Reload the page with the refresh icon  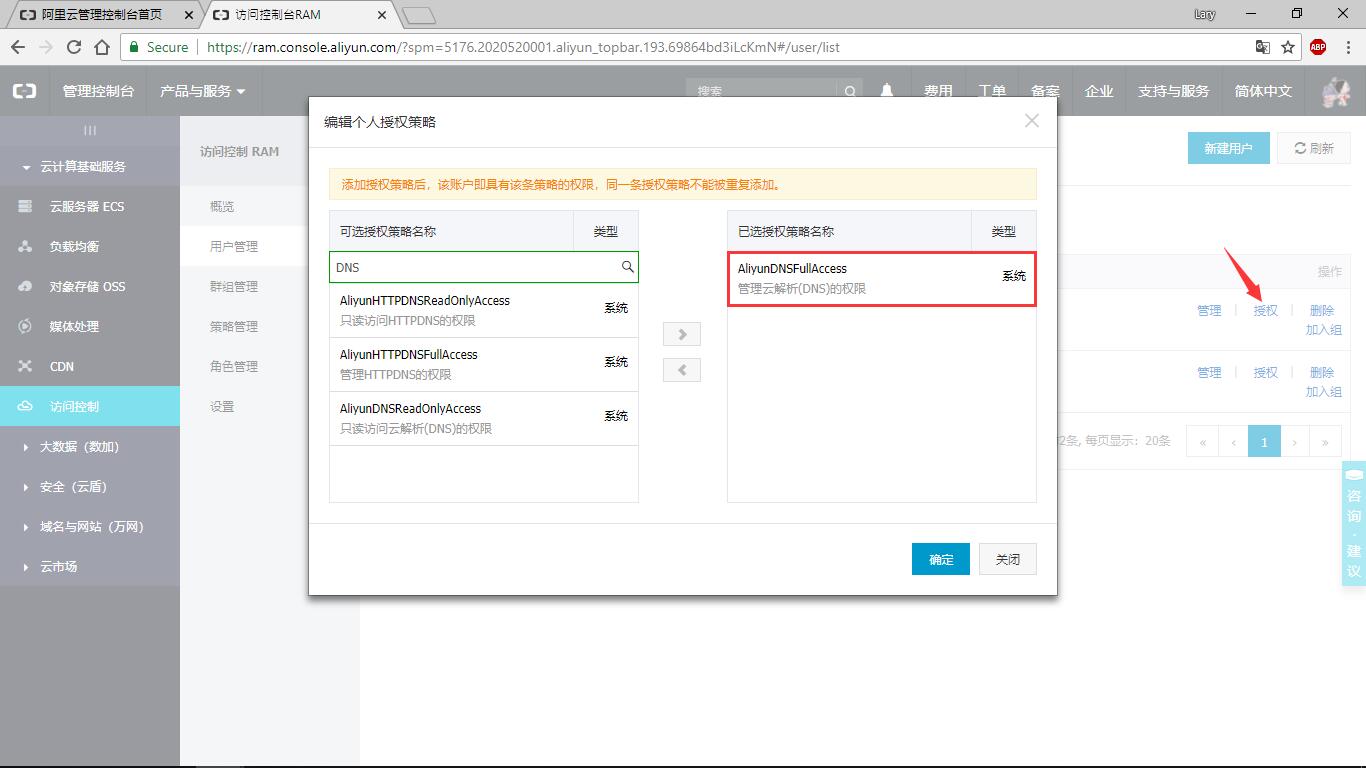[x=74, y=47]
